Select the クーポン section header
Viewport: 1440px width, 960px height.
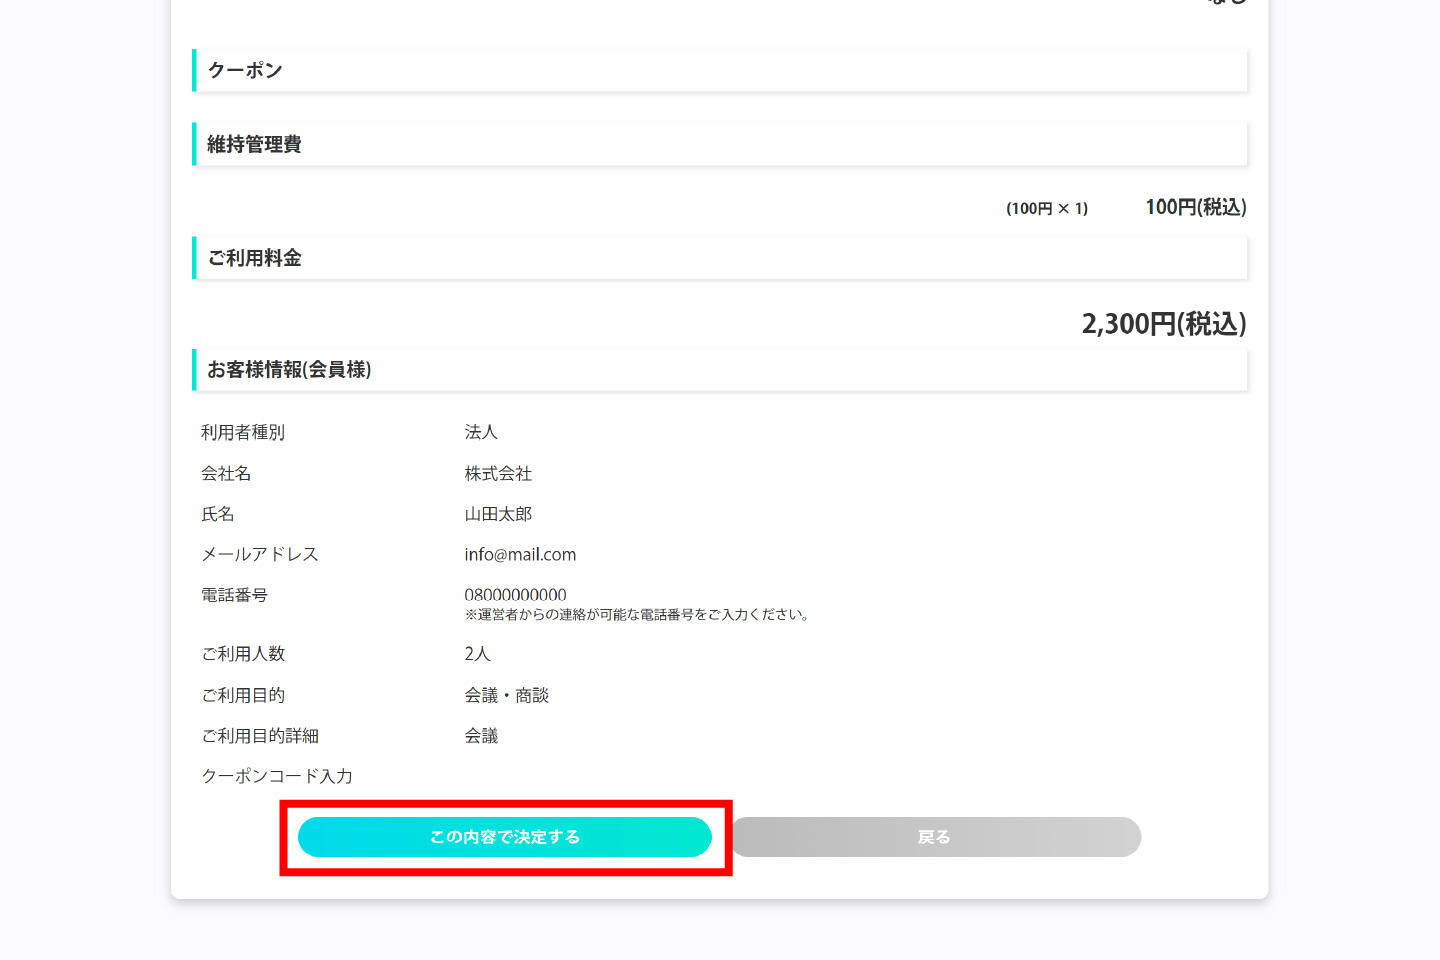click(x=245, y=71)
